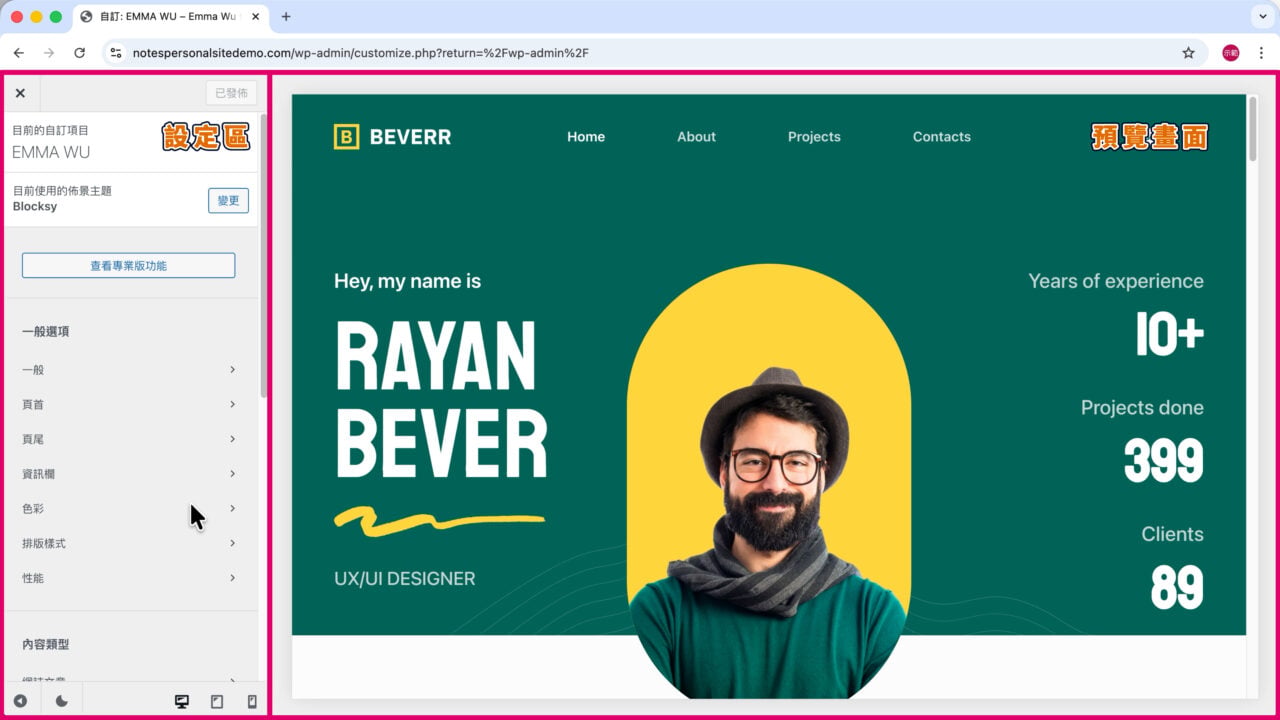1280x720 pixels.
Task: Click the preview pane vertical scrollbar
Action: (x=1253, y=128)
